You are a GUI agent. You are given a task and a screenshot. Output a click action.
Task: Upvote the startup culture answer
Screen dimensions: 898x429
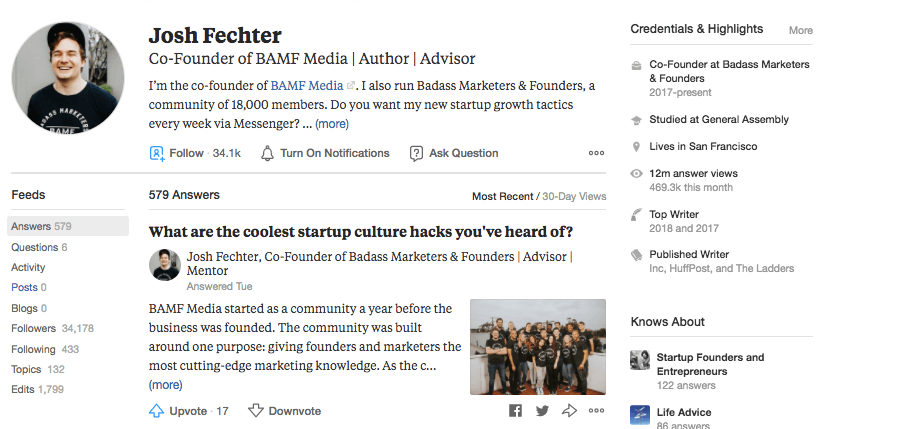pos(157,411)
